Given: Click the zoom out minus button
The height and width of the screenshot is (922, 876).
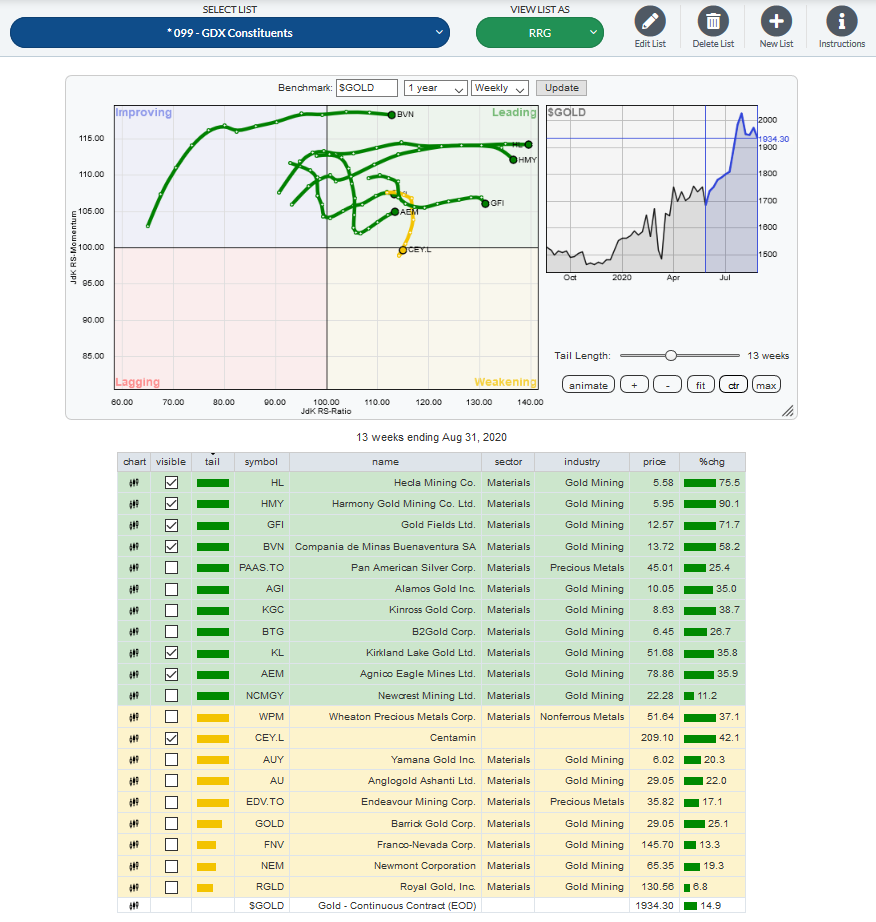Looking at the screenshot, I should click(x=667, y=385).
